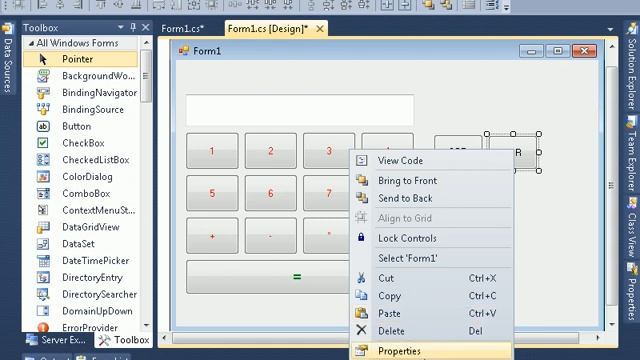Select the Pointer tool in Toolbox
Viewport: 640px width, 360px height.
(80, 59)
